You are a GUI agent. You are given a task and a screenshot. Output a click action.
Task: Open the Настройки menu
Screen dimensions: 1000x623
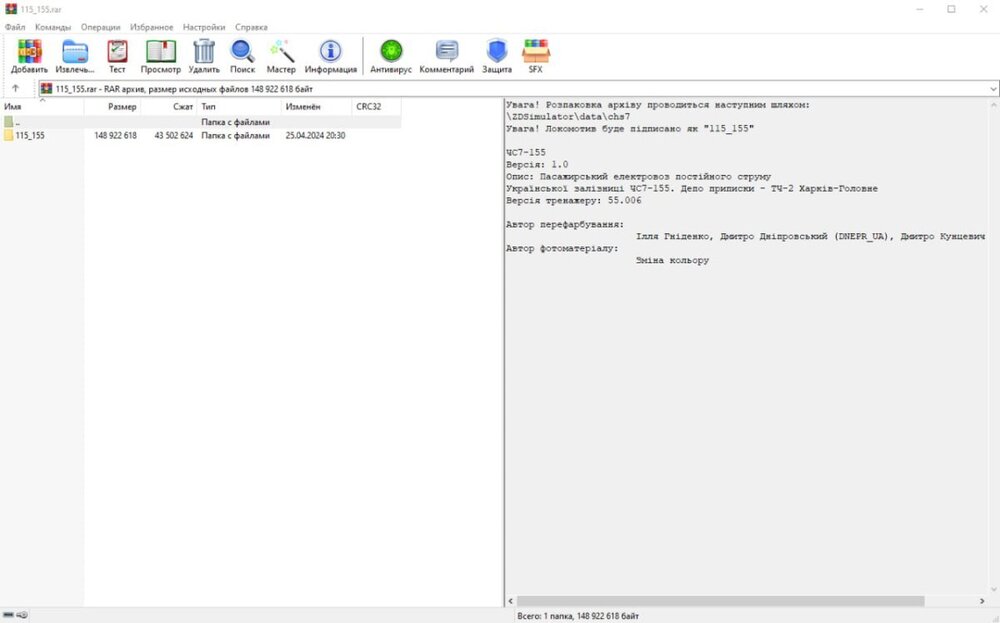(x=204, y=27)
